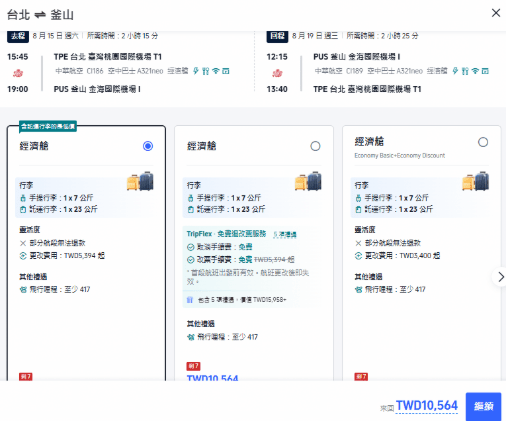Click the arrival time 19:00

click(18, 89)
